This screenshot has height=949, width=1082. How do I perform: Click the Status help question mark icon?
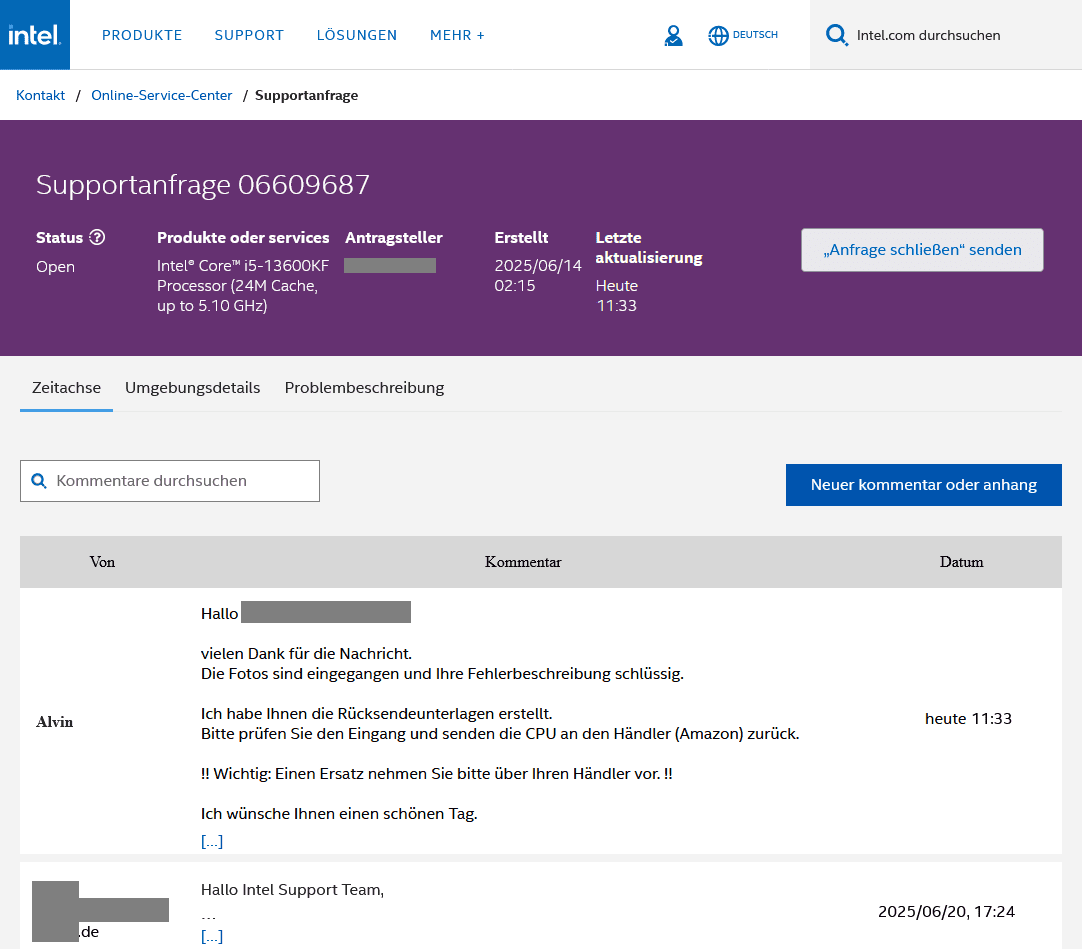point(97,237)
